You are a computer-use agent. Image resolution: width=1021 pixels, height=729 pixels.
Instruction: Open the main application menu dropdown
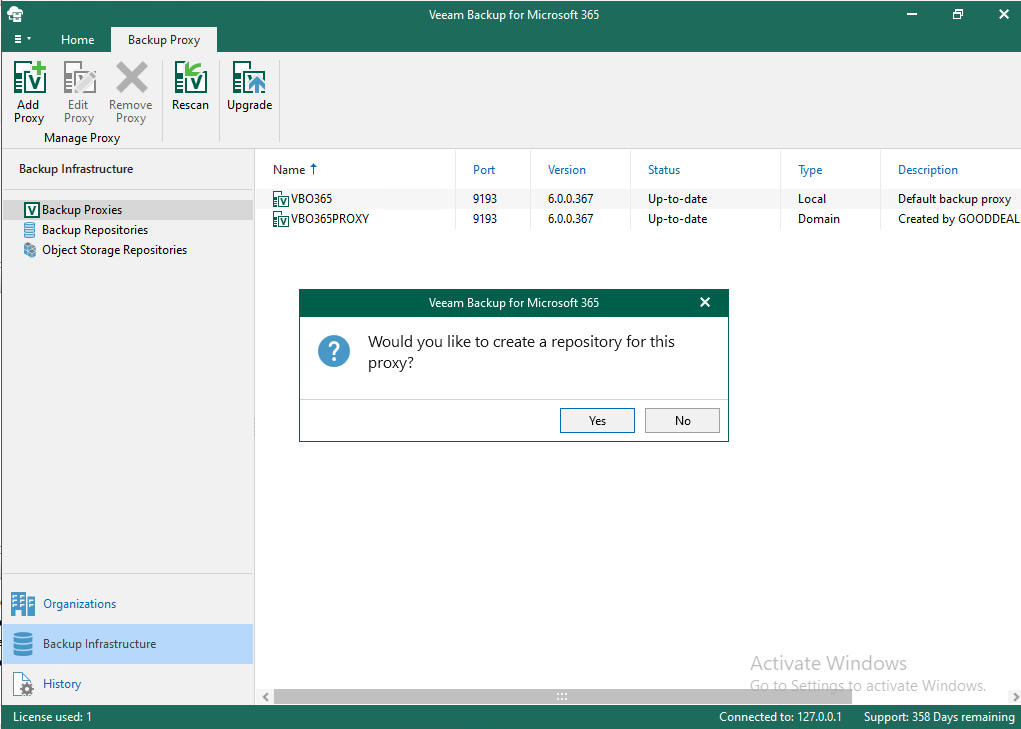click(23, 39)
